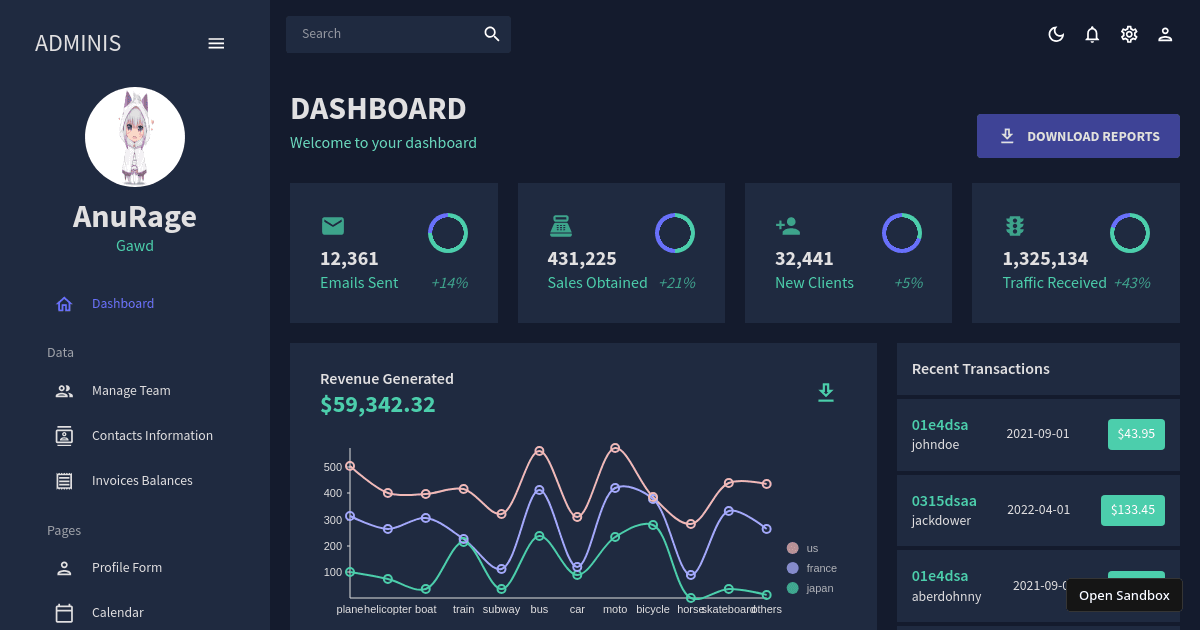Focus the Search input field
This screenshot has width=1200, height=630.
tap(384, 34)
